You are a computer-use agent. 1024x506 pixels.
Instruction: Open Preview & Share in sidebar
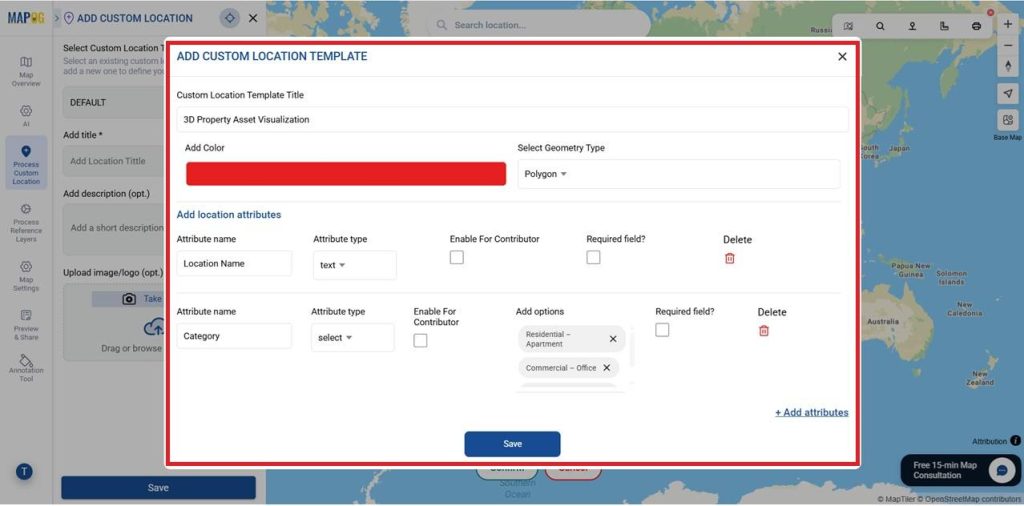tap(26, 324)
